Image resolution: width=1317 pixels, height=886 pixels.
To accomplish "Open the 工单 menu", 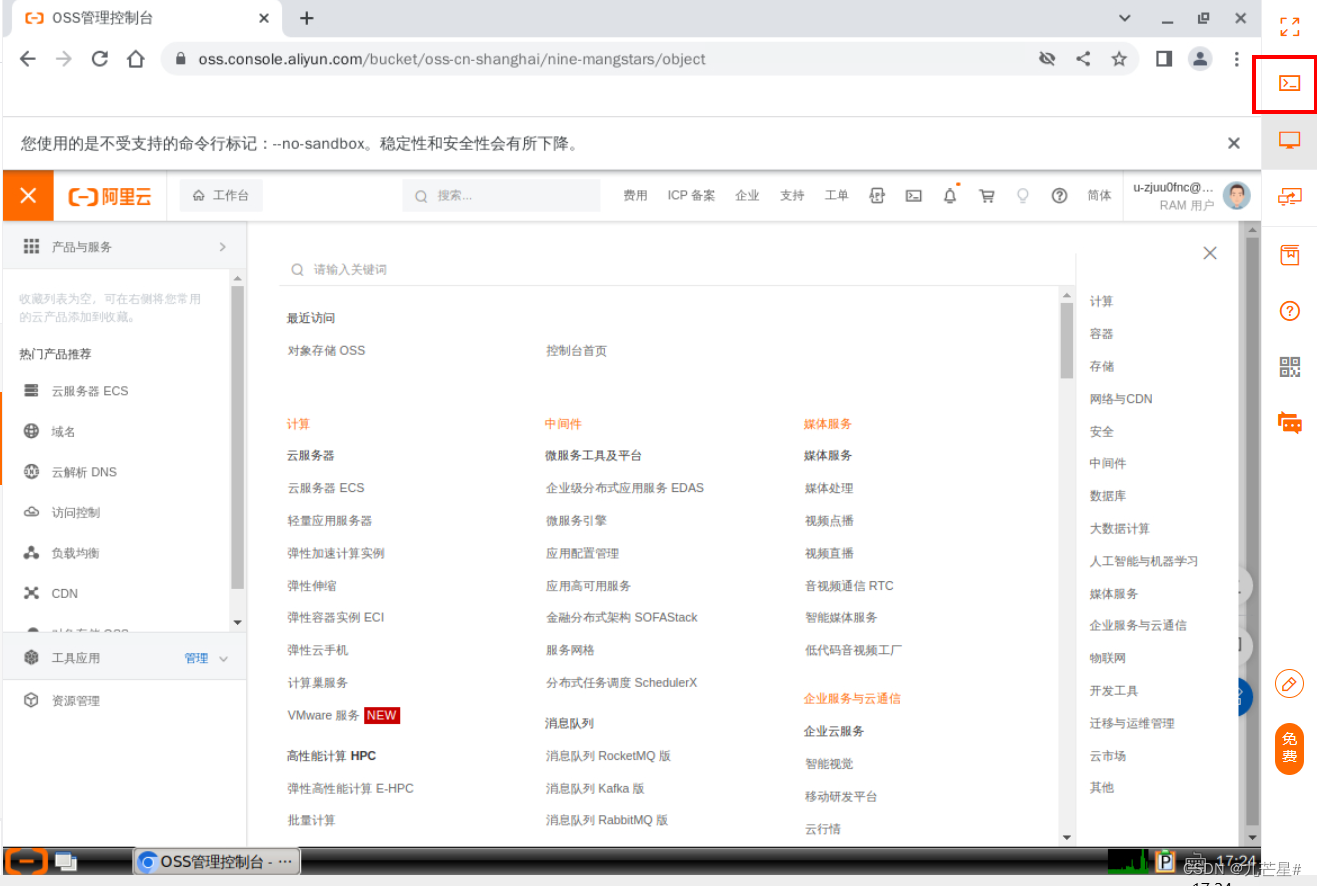I will (x=836, y=196).
